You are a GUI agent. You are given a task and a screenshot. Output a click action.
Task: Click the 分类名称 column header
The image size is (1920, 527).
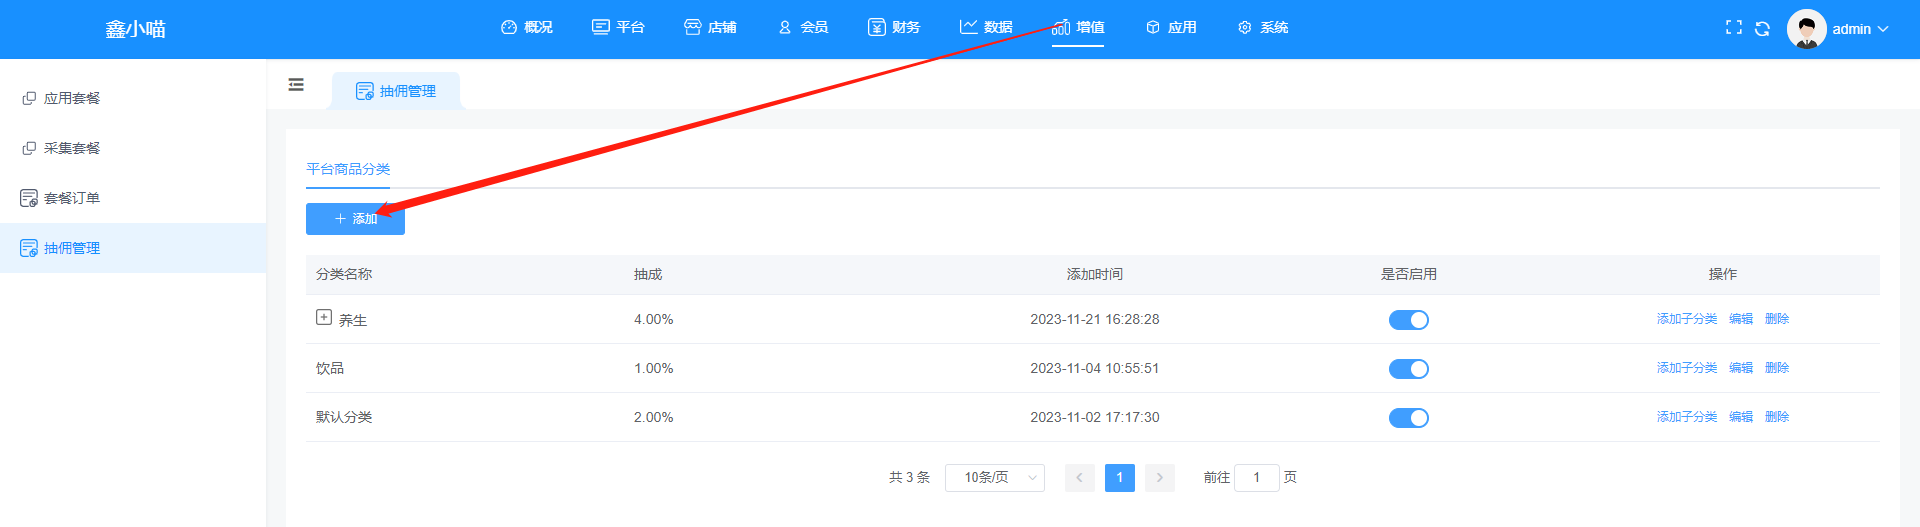coord(344,274)
